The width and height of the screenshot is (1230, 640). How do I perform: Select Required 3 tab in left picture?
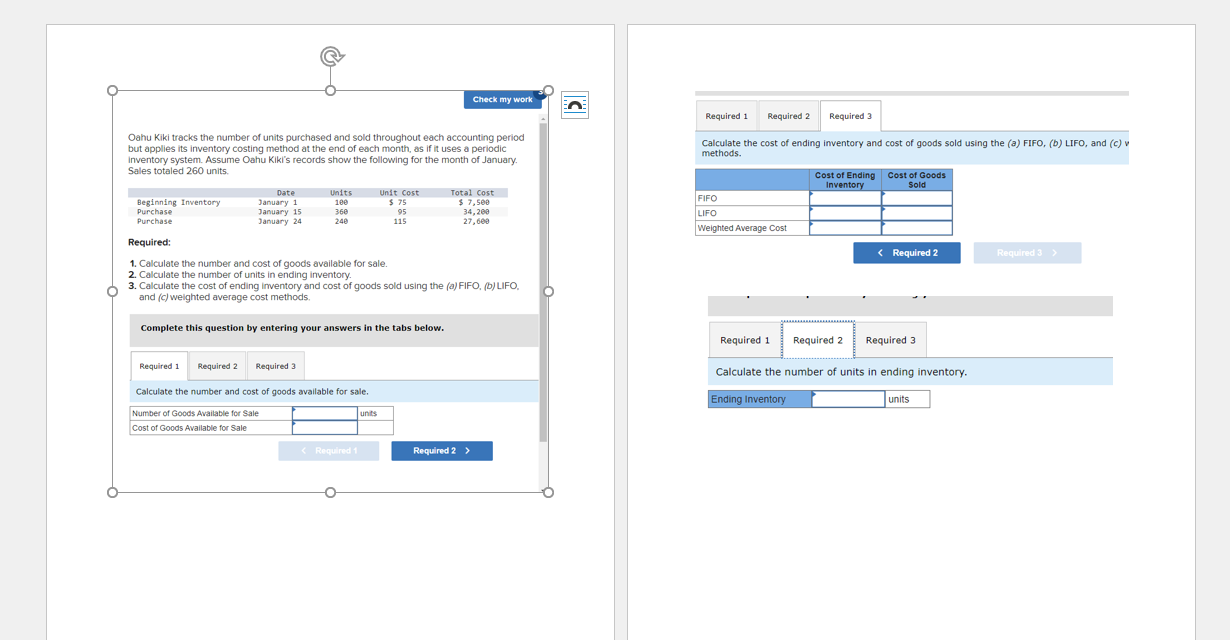[x=276, y=366]
